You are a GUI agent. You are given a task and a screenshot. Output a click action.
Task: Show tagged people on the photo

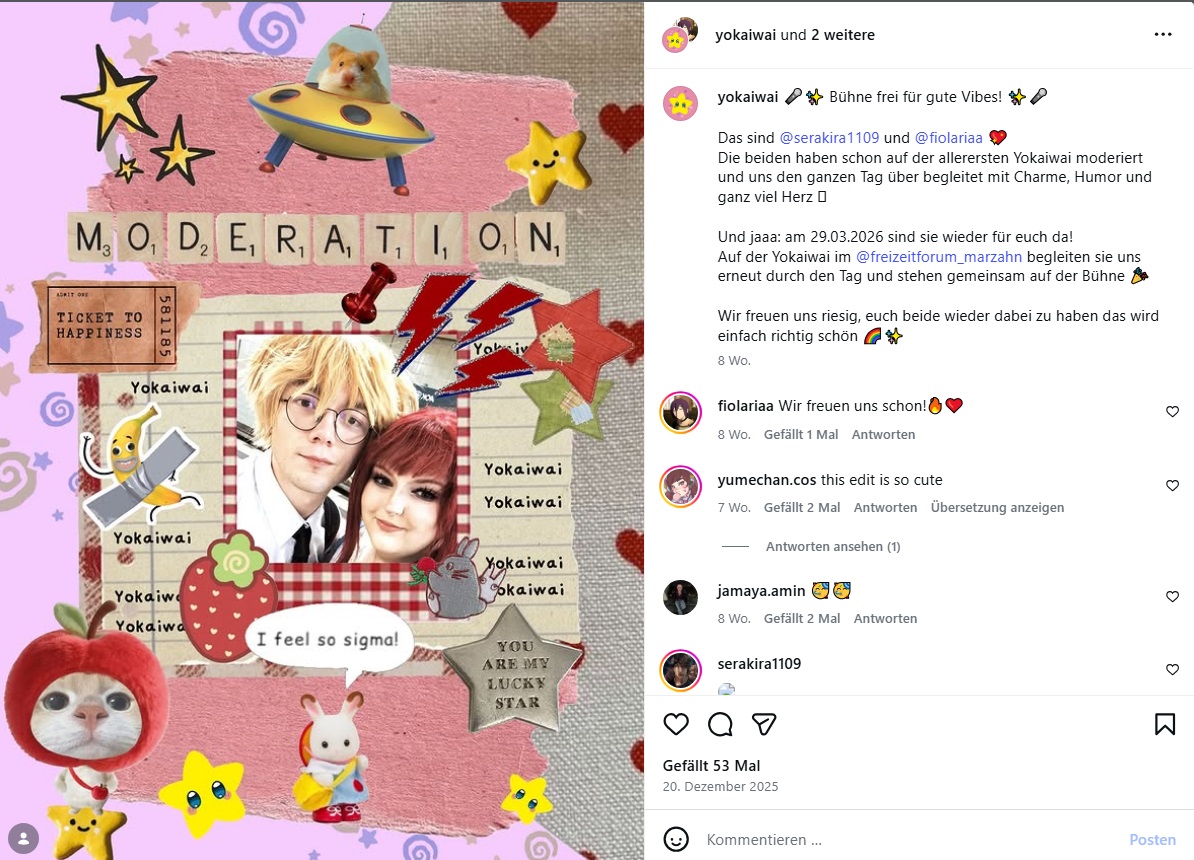click(x=23, y=837)
